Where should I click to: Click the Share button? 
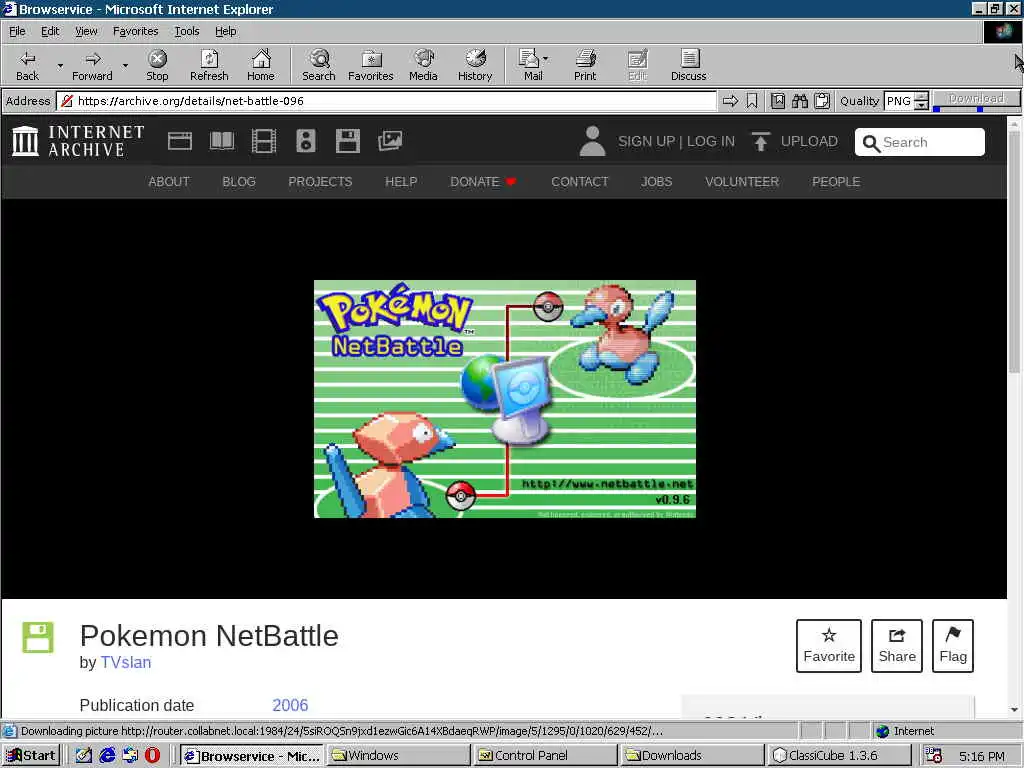coord(897,646)
